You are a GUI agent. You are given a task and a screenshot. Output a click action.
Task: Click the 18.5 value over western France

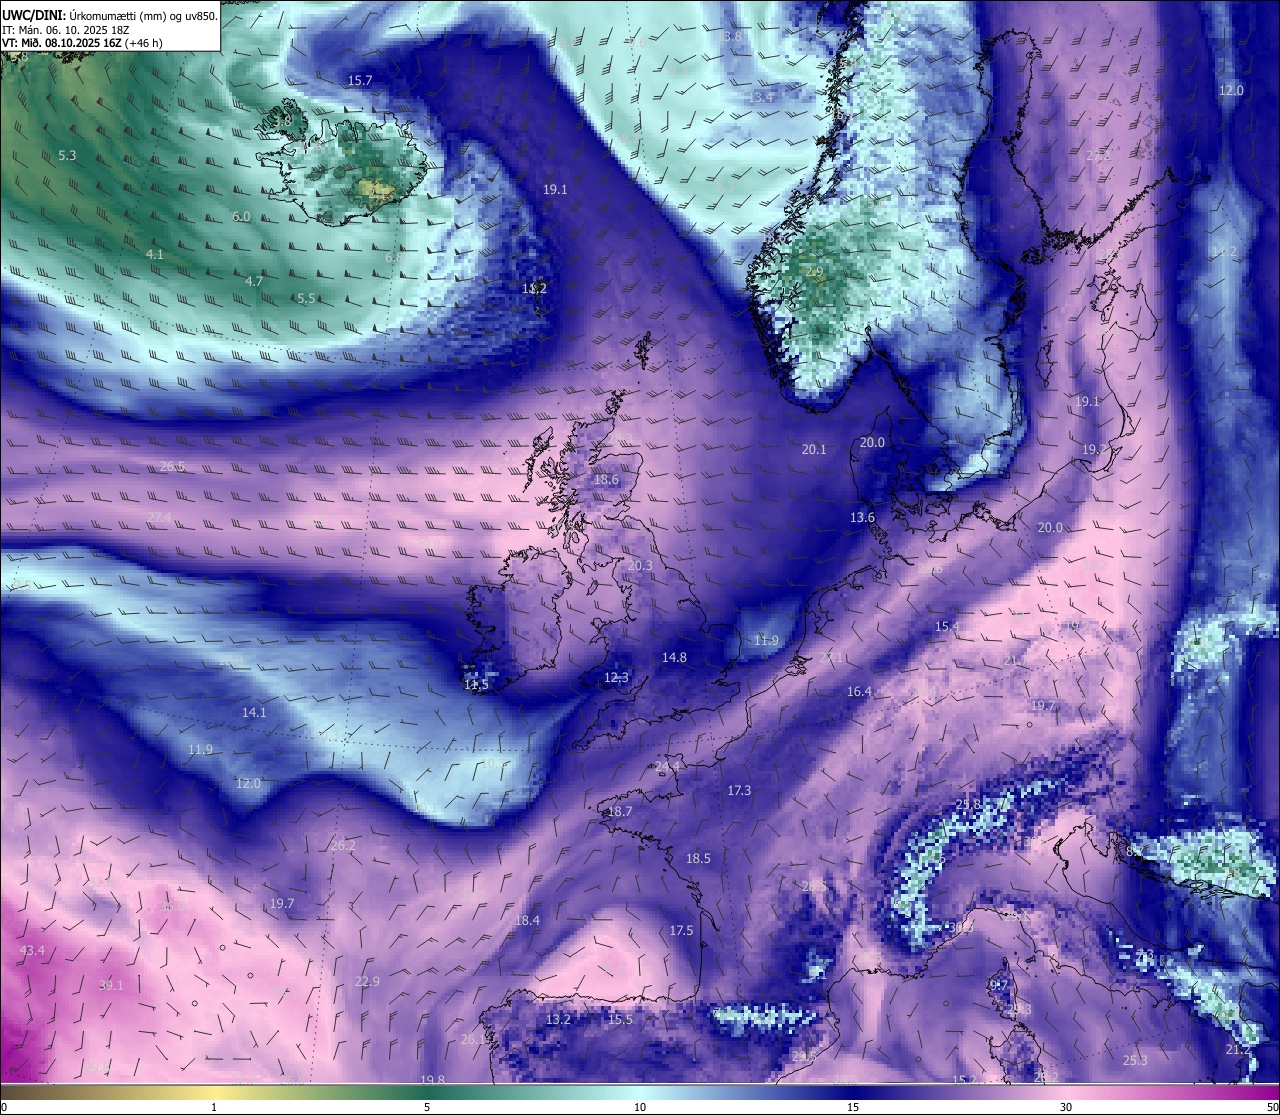(x=698, y=859)
